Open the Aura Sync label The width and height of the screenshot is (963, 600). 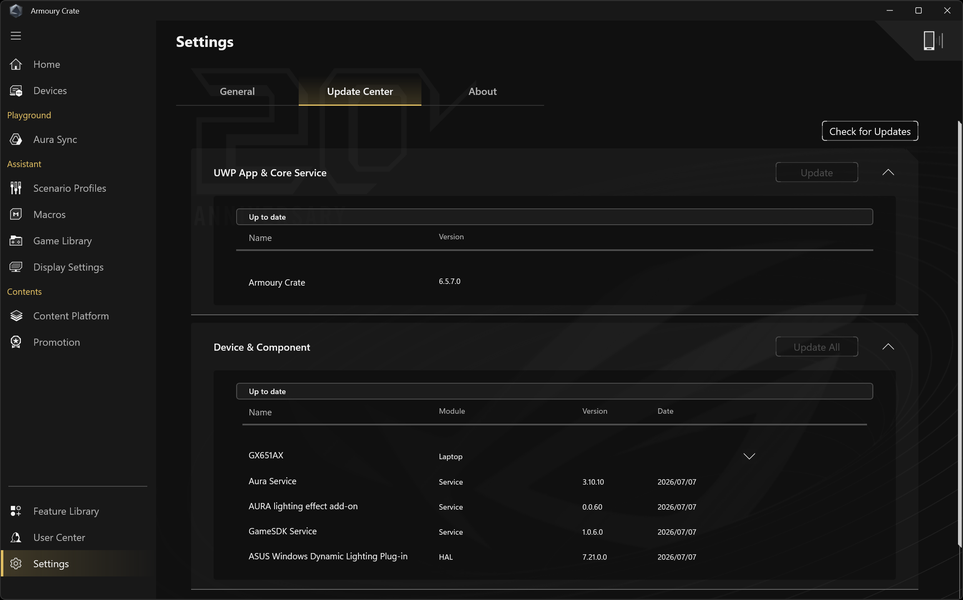coord(55,140)
